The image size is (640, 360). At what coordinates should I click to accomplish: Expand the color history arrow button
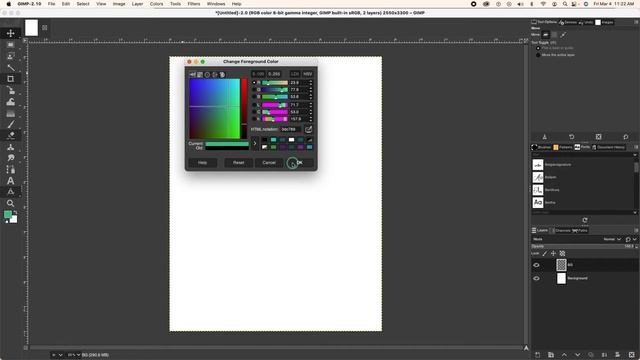pos(255,143)
